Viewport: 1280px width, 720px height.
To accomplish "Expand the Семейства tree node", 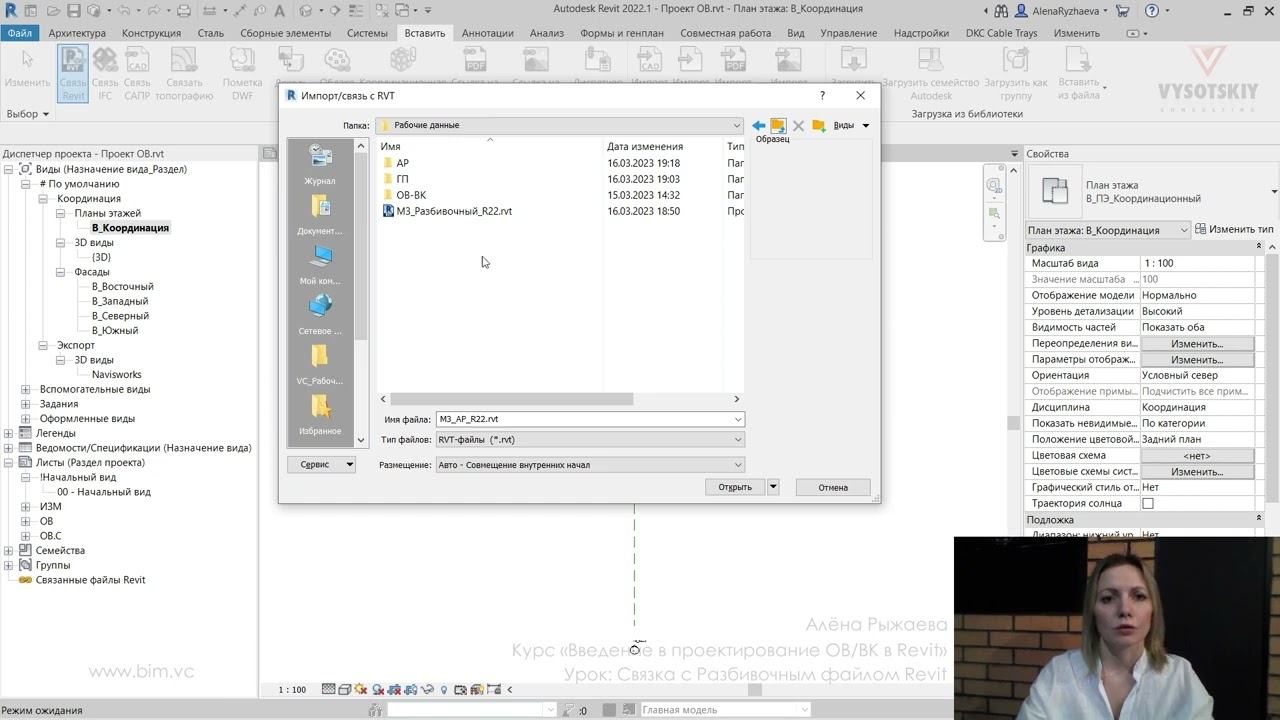I will click(x=9, y=551).
